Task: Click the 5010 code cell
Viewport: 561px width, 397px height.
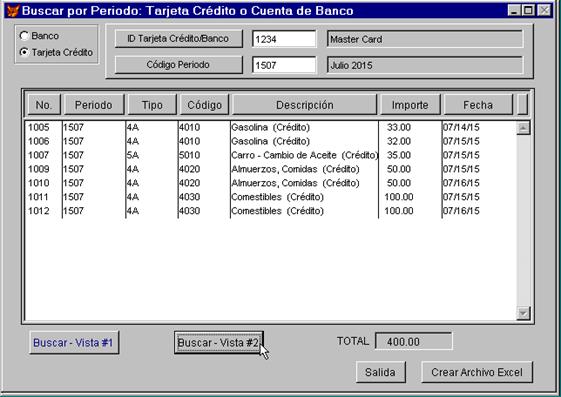Action: 190,155
